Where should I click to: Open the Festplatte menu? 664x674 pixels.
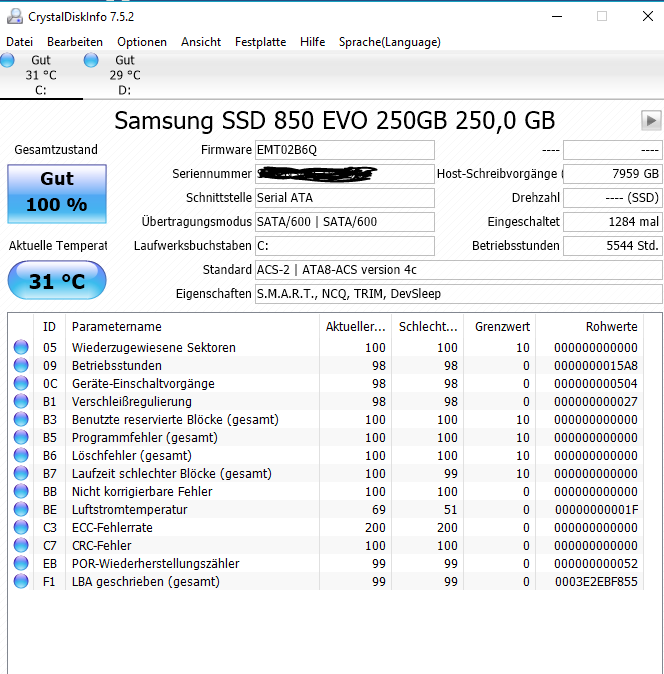click(x=260, y=42)
